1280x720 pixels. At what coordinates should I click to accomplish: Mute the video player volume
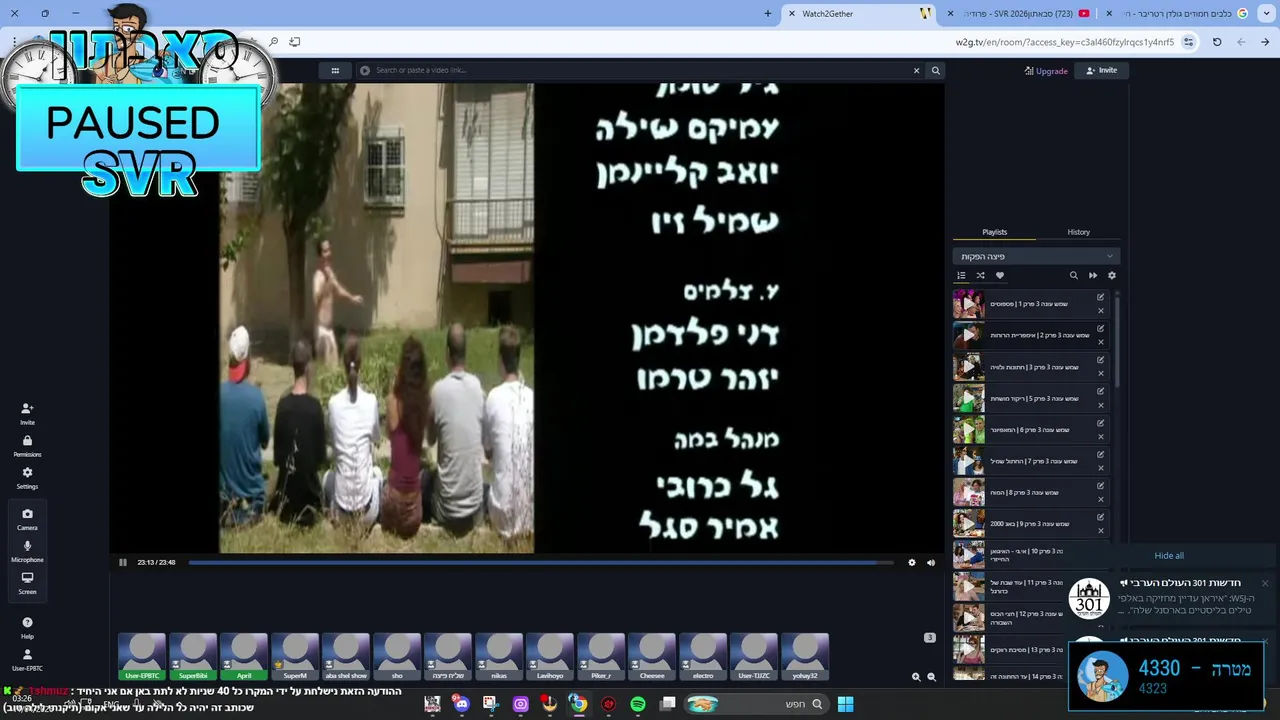931,562
